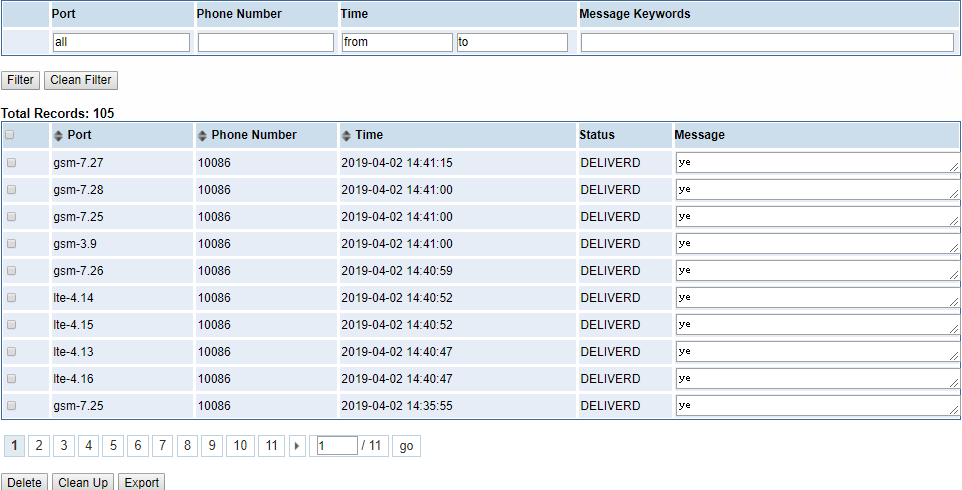Focus the Message Keywords filter field
962x490 pixels.
coord(767,42)
